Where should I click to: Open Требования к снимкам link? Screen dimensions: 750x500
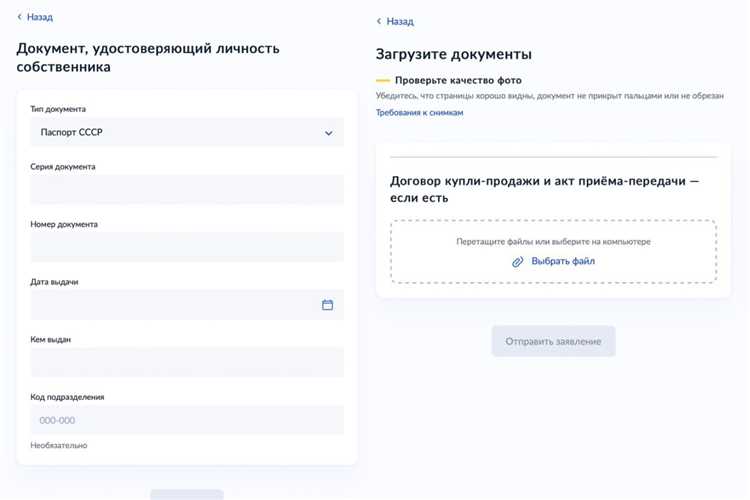[x=419, y=112]
